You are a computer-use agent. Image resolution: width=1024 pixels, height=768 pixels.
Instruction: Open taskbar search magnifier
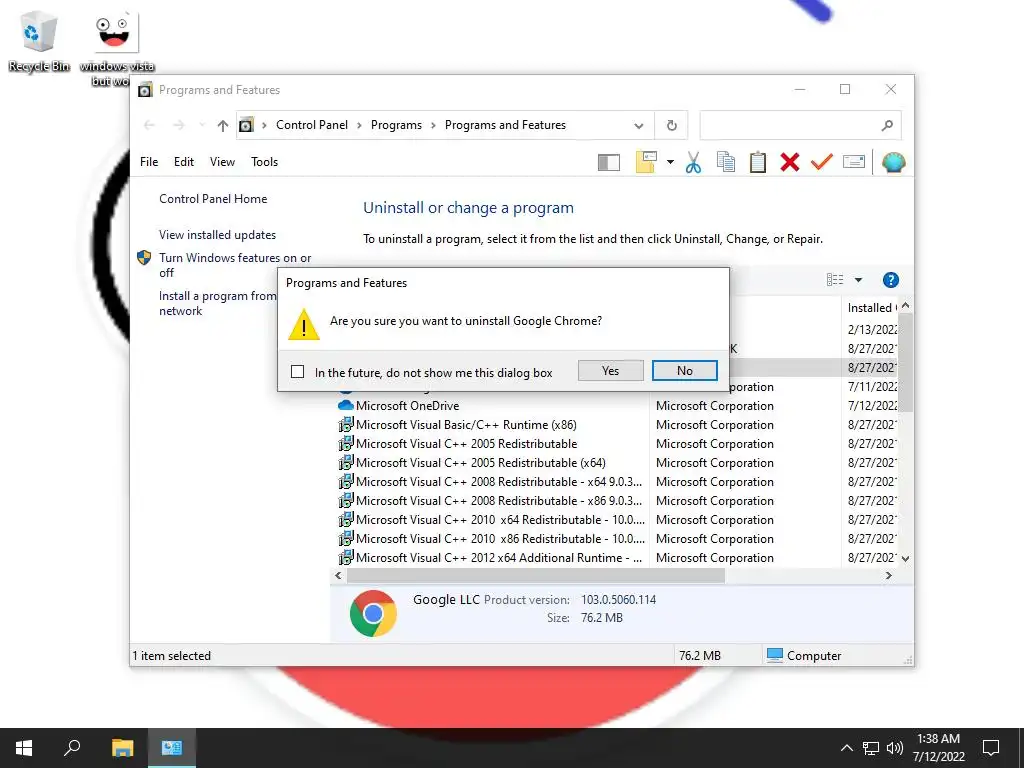pyautogui.click(x=72, y=748)
